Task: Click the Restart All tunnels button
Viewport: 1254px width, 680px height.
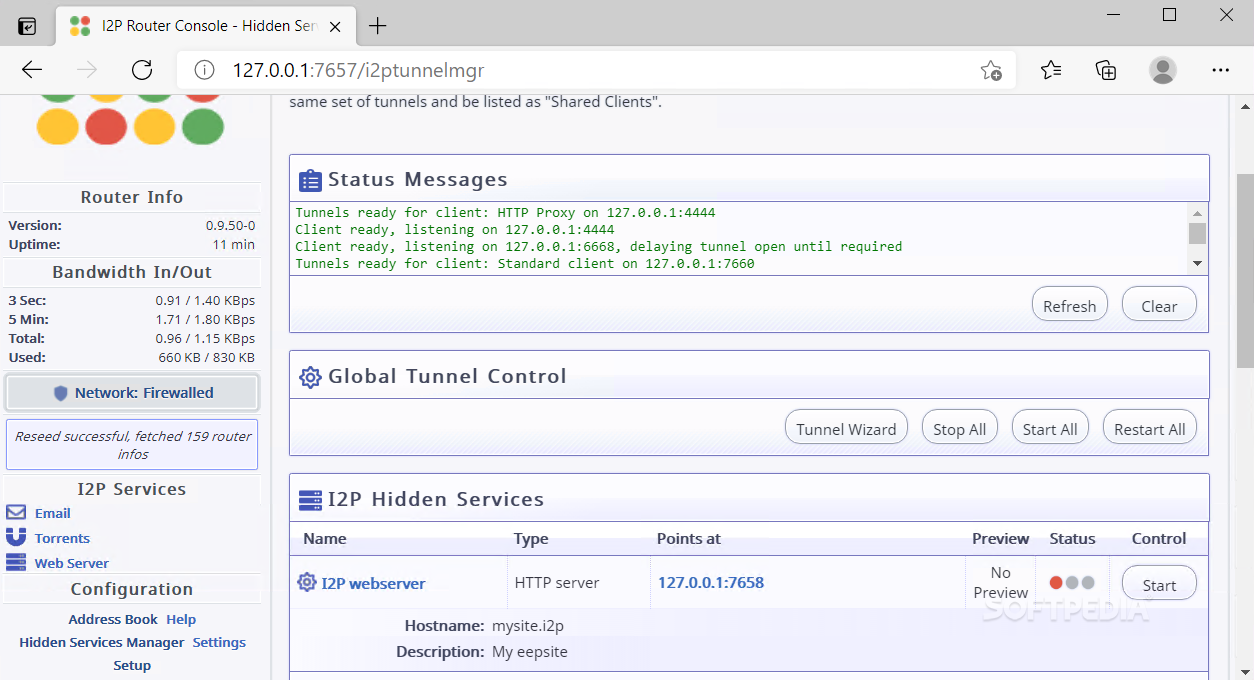Action: (1150, 428)
